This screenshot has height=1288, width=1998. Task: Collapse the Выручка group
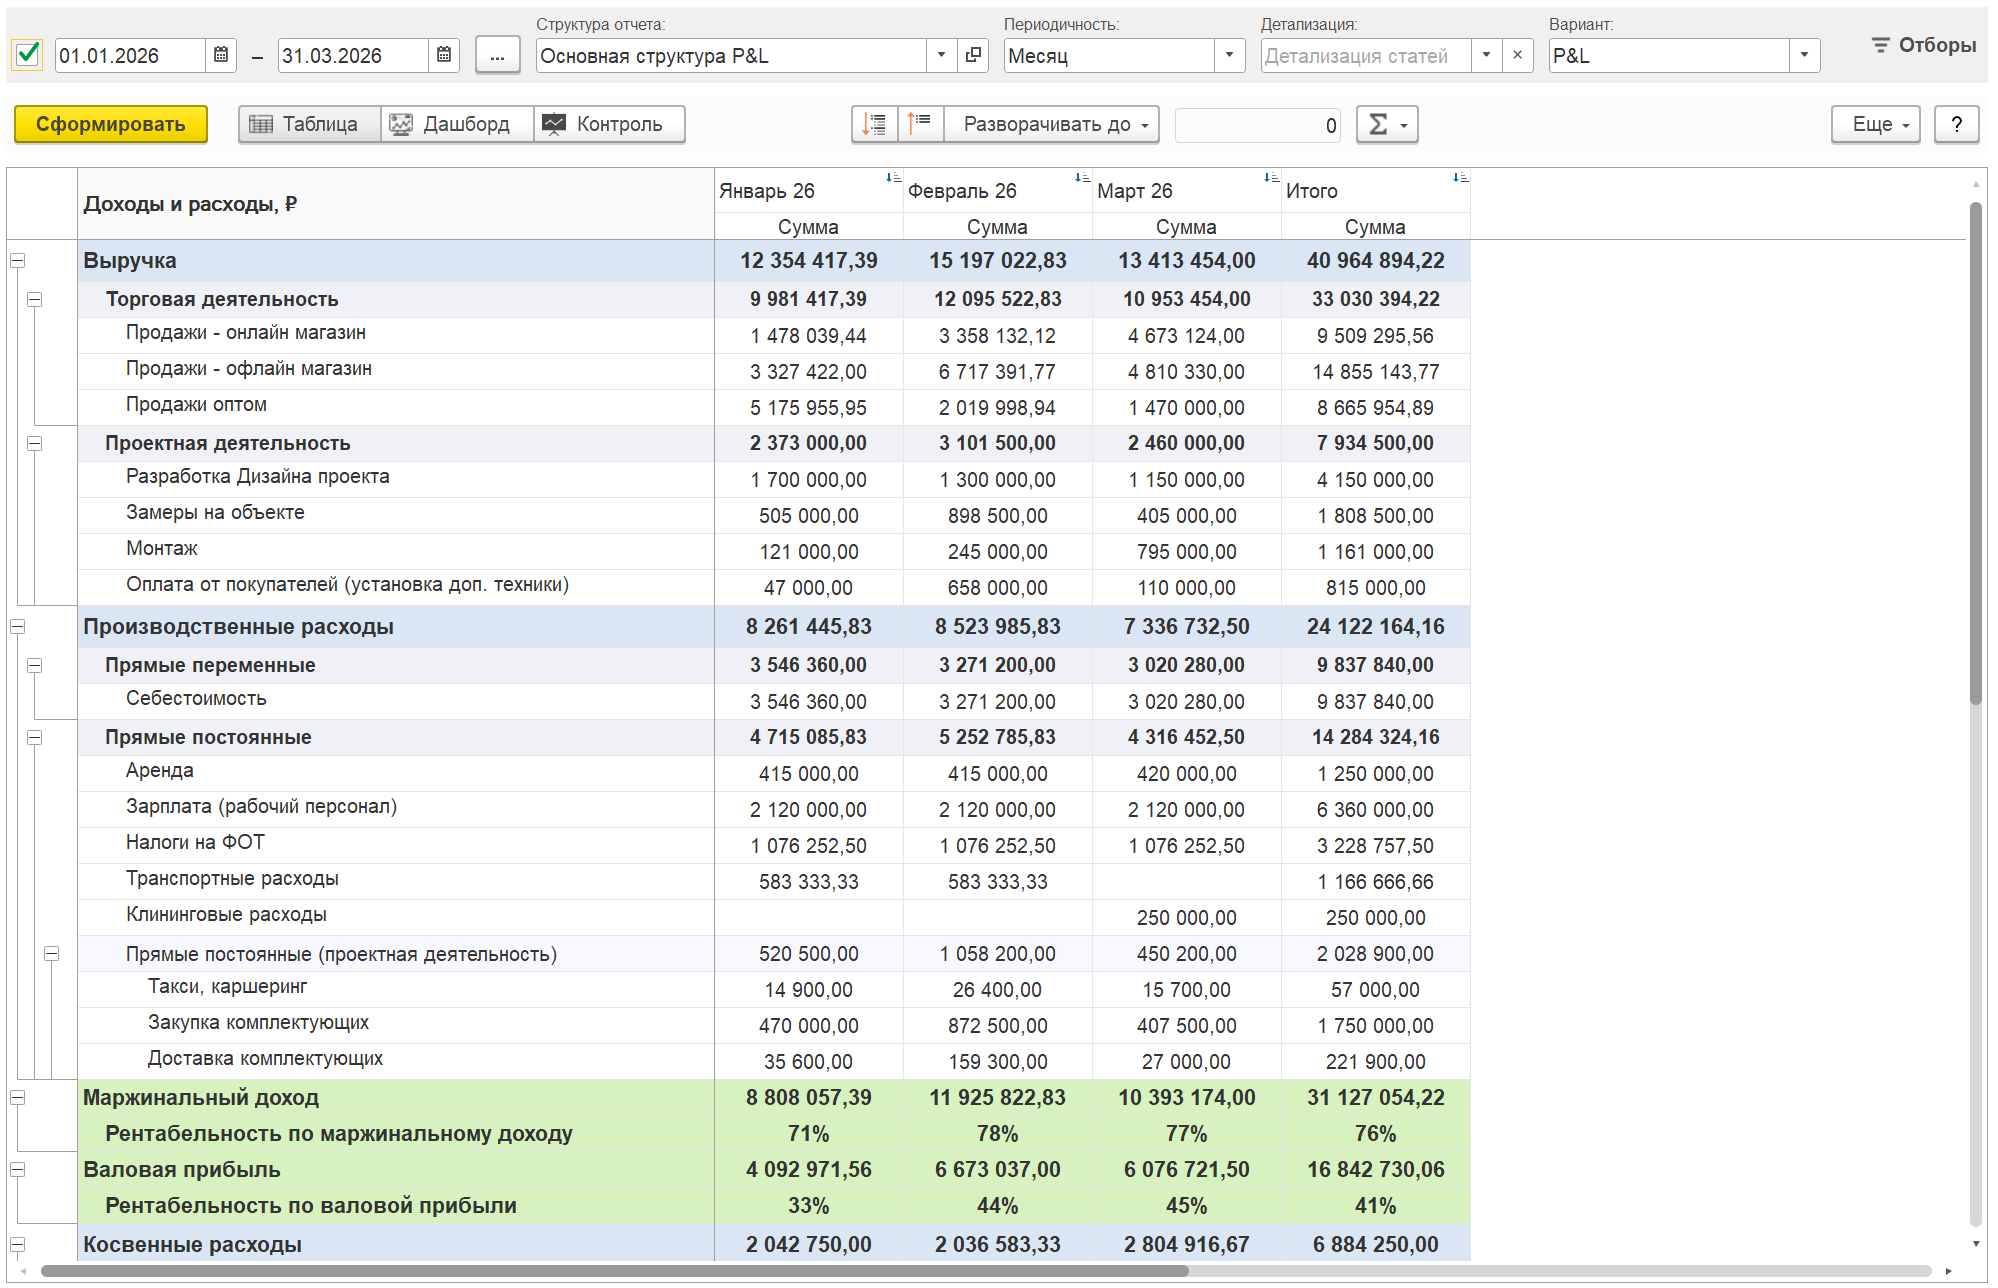17,260
